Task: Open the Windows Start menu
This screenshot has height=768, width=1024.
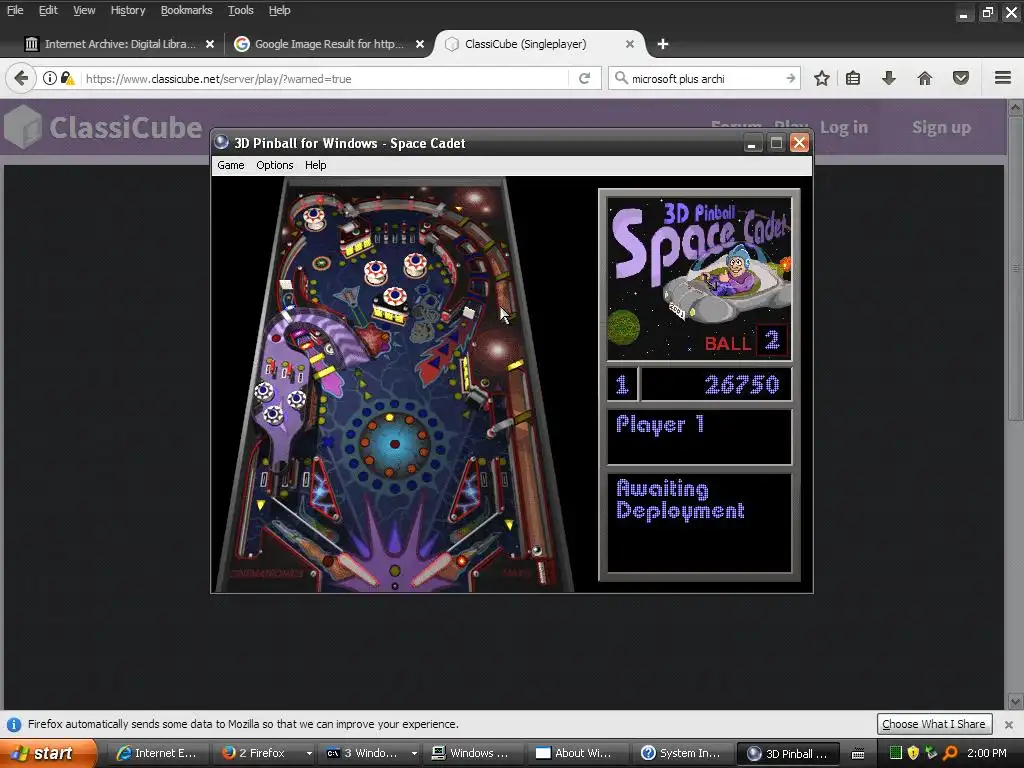Action: (49, 753)
